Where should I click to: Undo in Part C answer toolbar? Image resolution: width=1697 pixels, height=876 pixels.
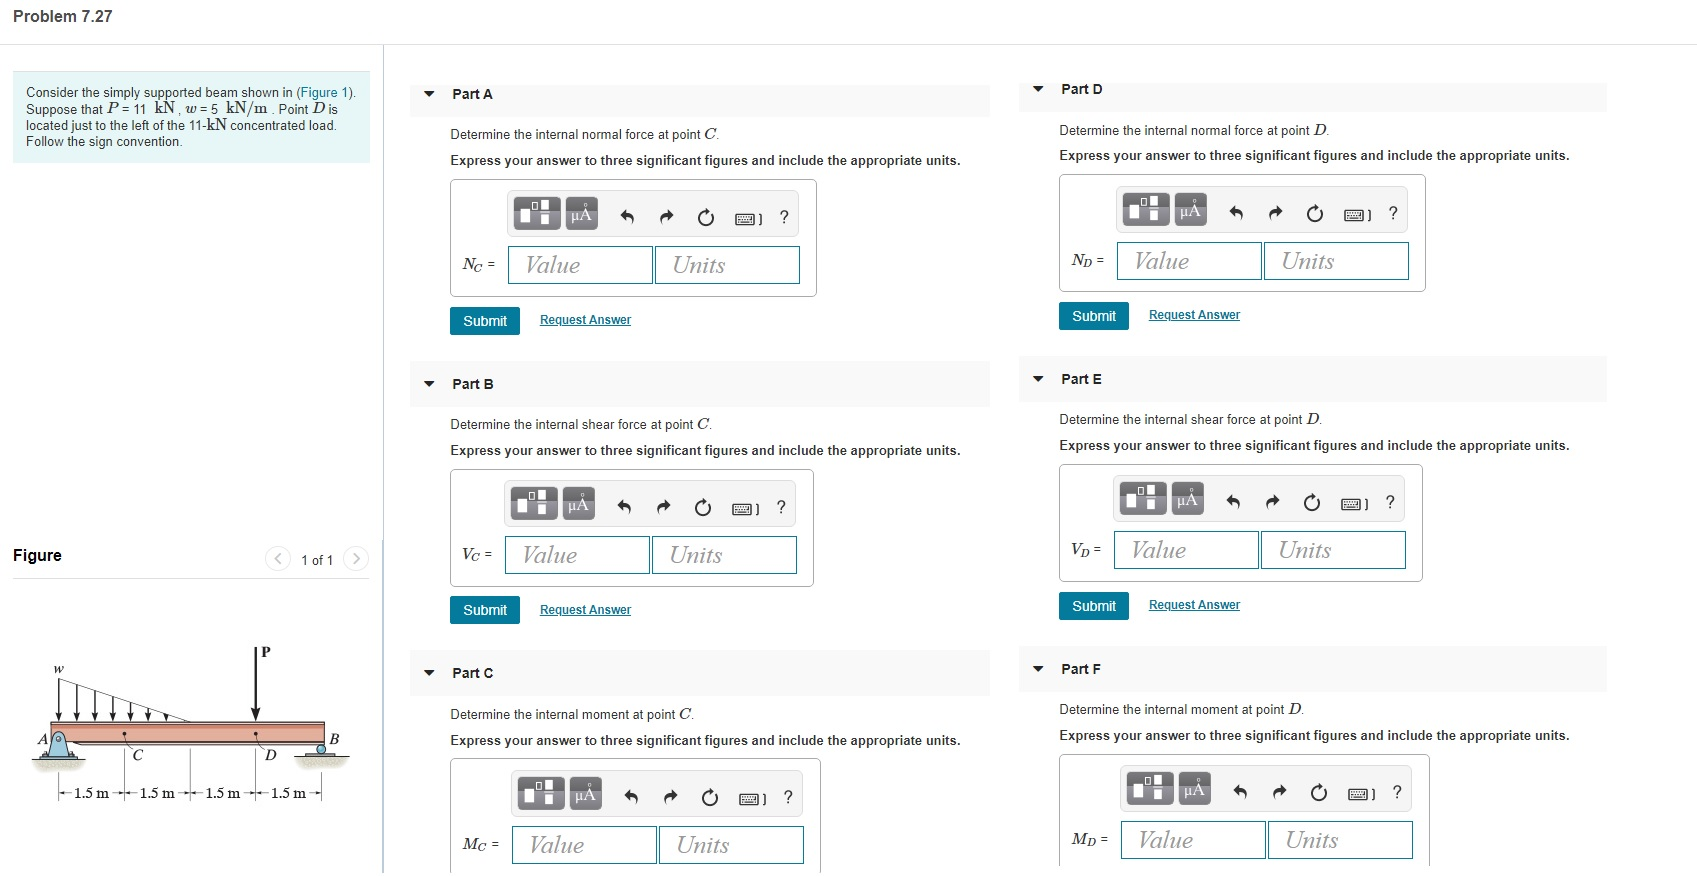pos(631,797)
